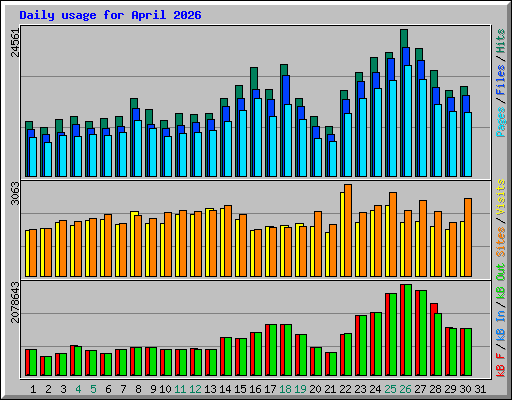Image resolution: width=512 pixels, height=400 pixels.
Task: Select the tallest orange Sites bar, day 22
Action: (x=348, y=230)
